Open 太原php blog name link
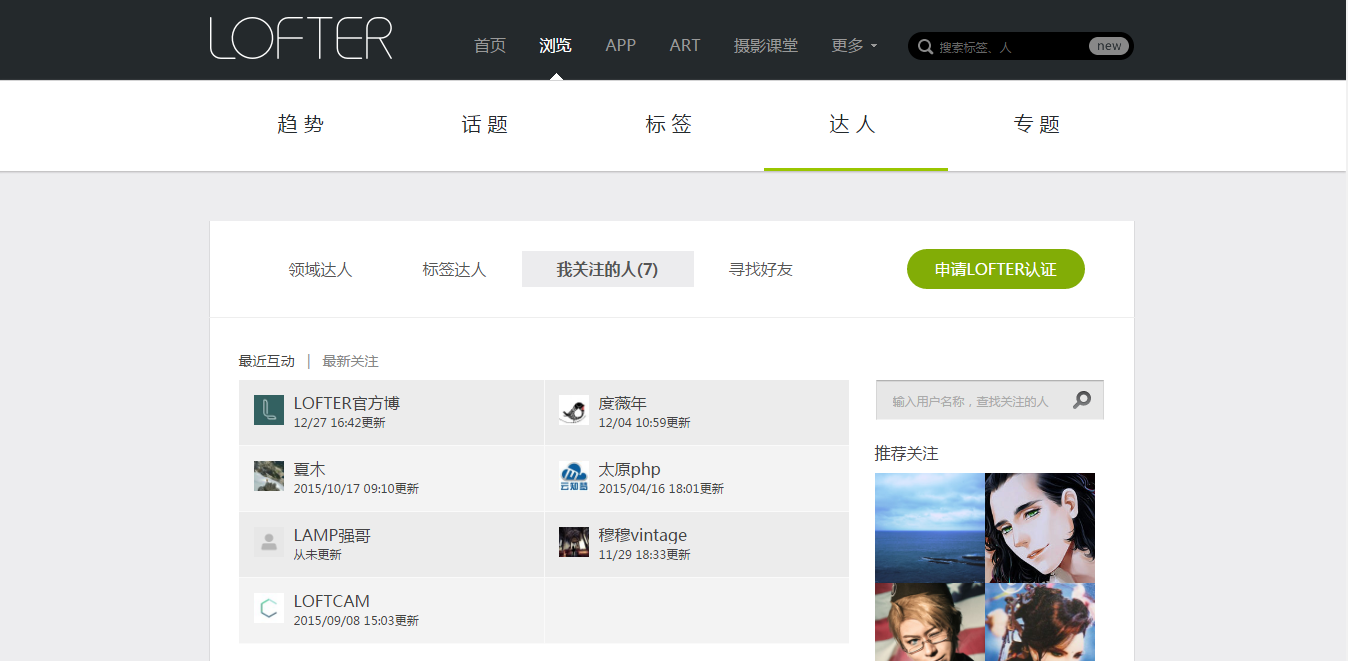This screenshot has width=1348, height=661. (630, 469)
